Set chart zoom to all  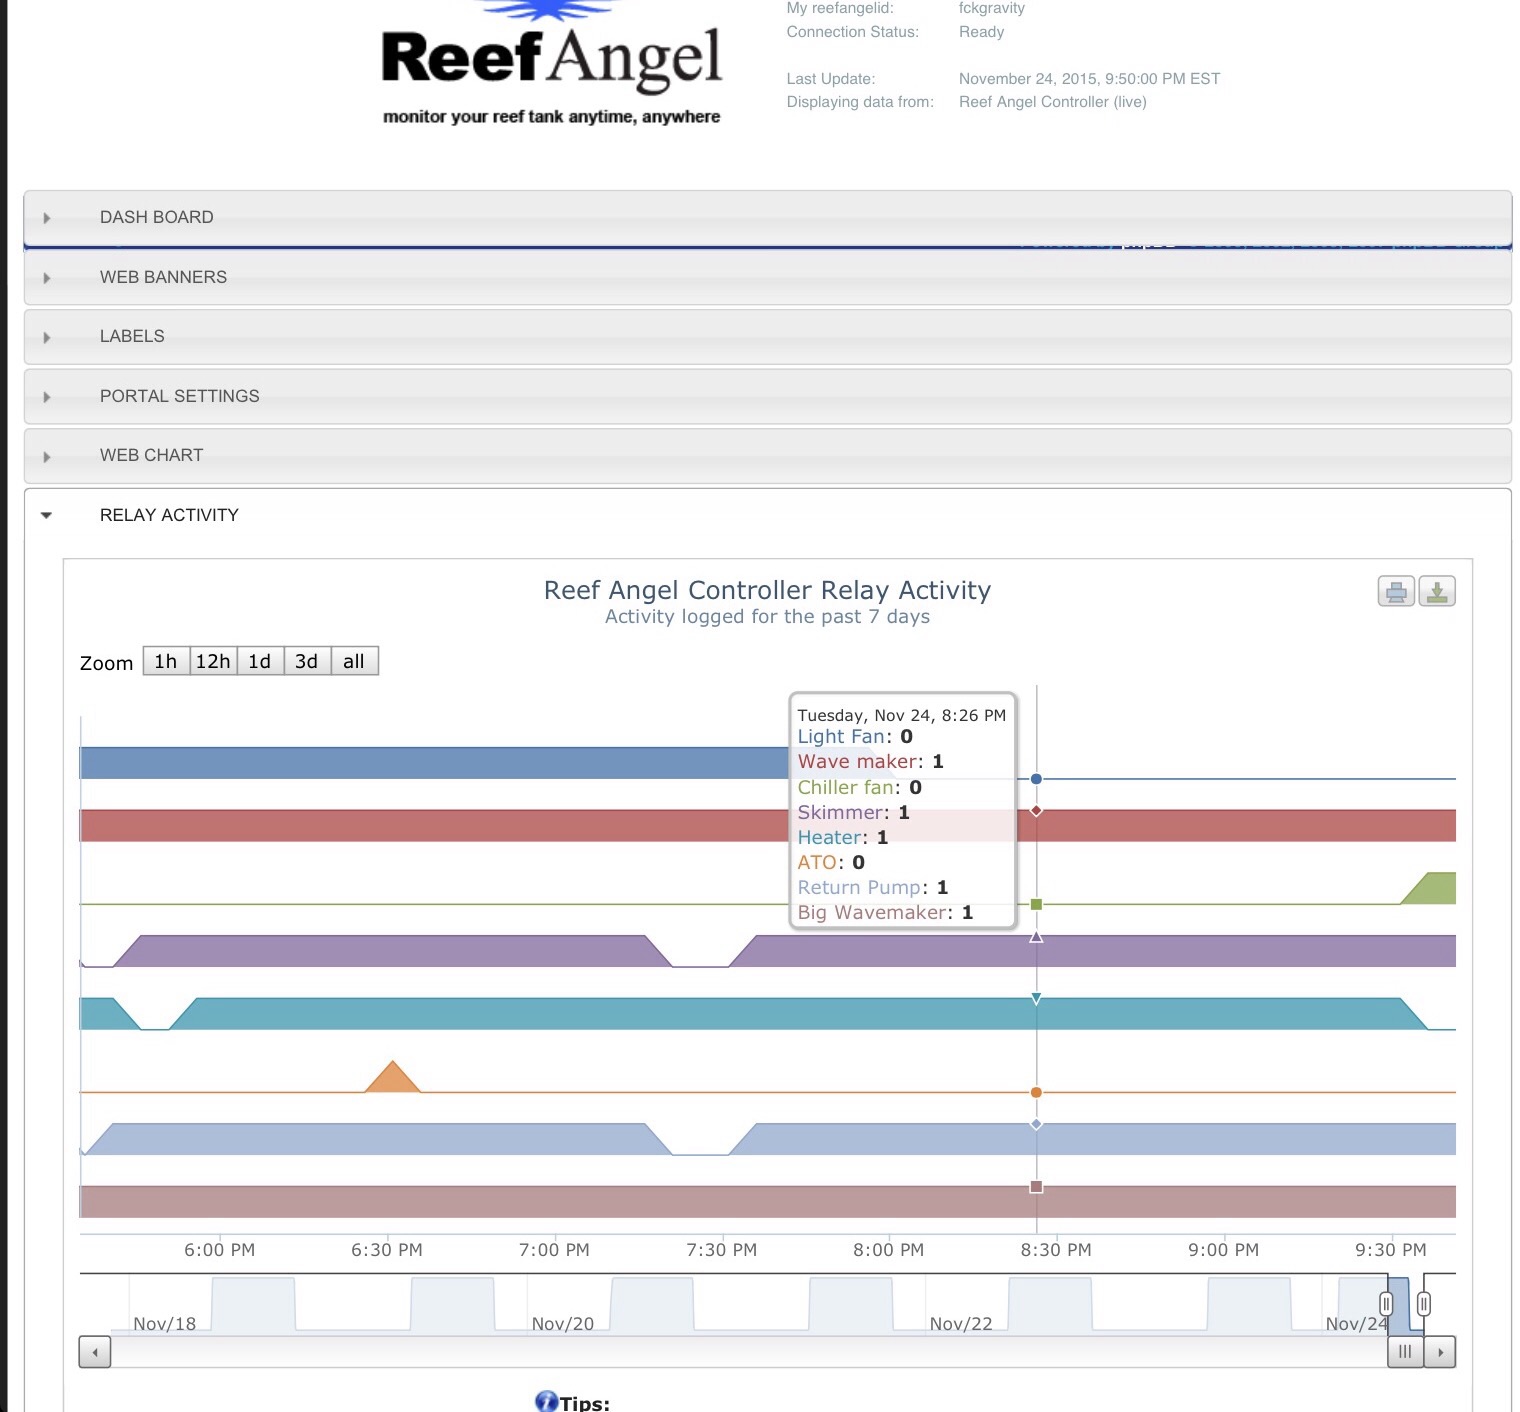pos(354,661)
